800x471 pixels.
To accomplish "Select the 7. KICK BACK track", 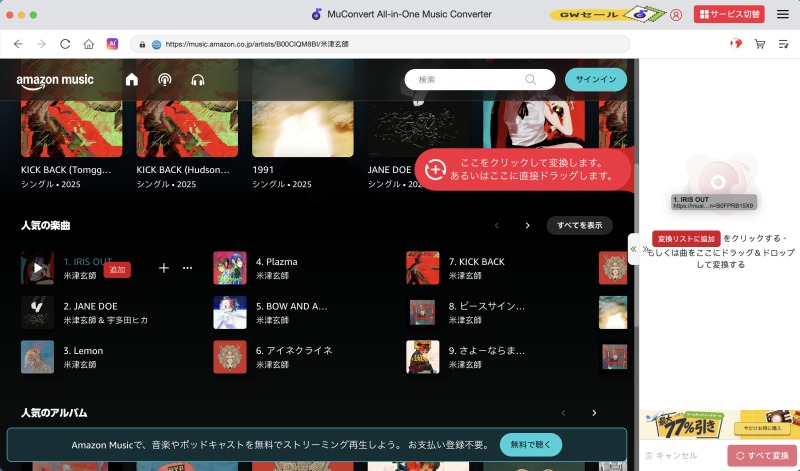I will pyautogui.click(x=477, y=262).
